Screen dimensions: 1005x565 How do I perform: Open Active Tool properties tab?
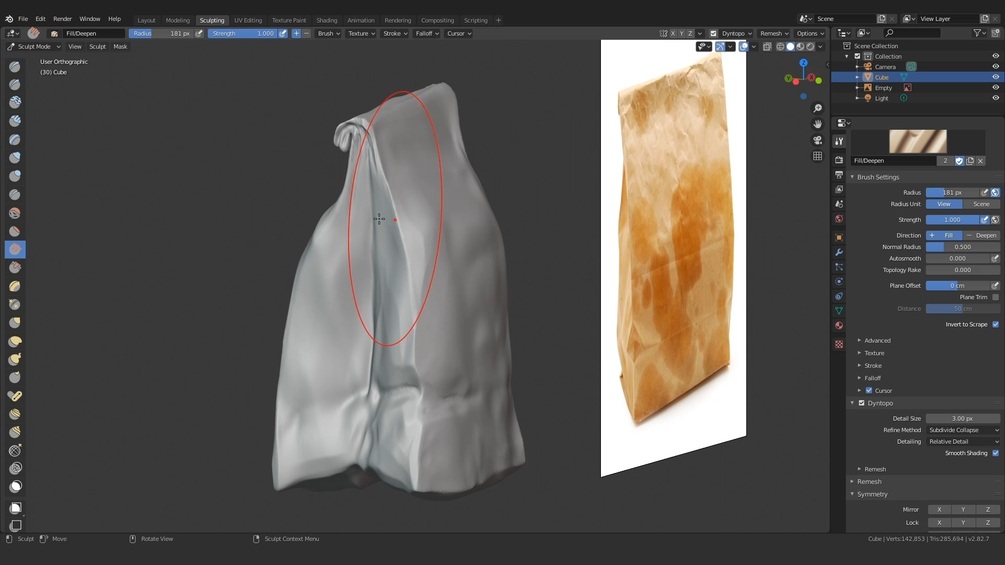839,141
